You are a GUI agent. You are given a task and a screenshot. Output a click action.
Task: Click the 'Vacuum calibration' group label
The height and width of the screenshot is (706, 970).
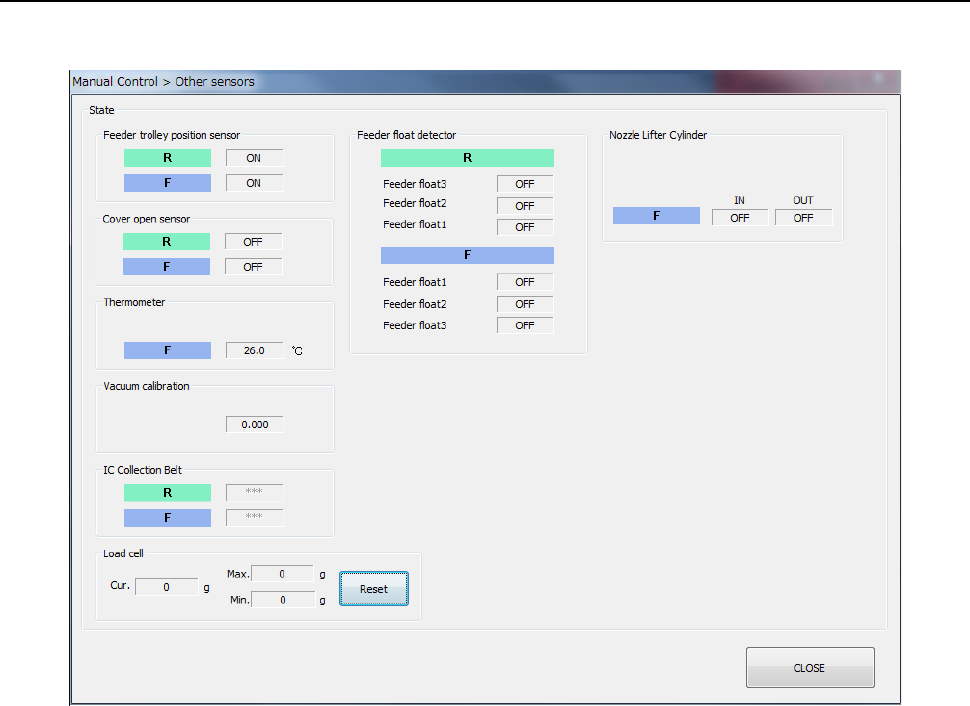(x=147, y=386)
